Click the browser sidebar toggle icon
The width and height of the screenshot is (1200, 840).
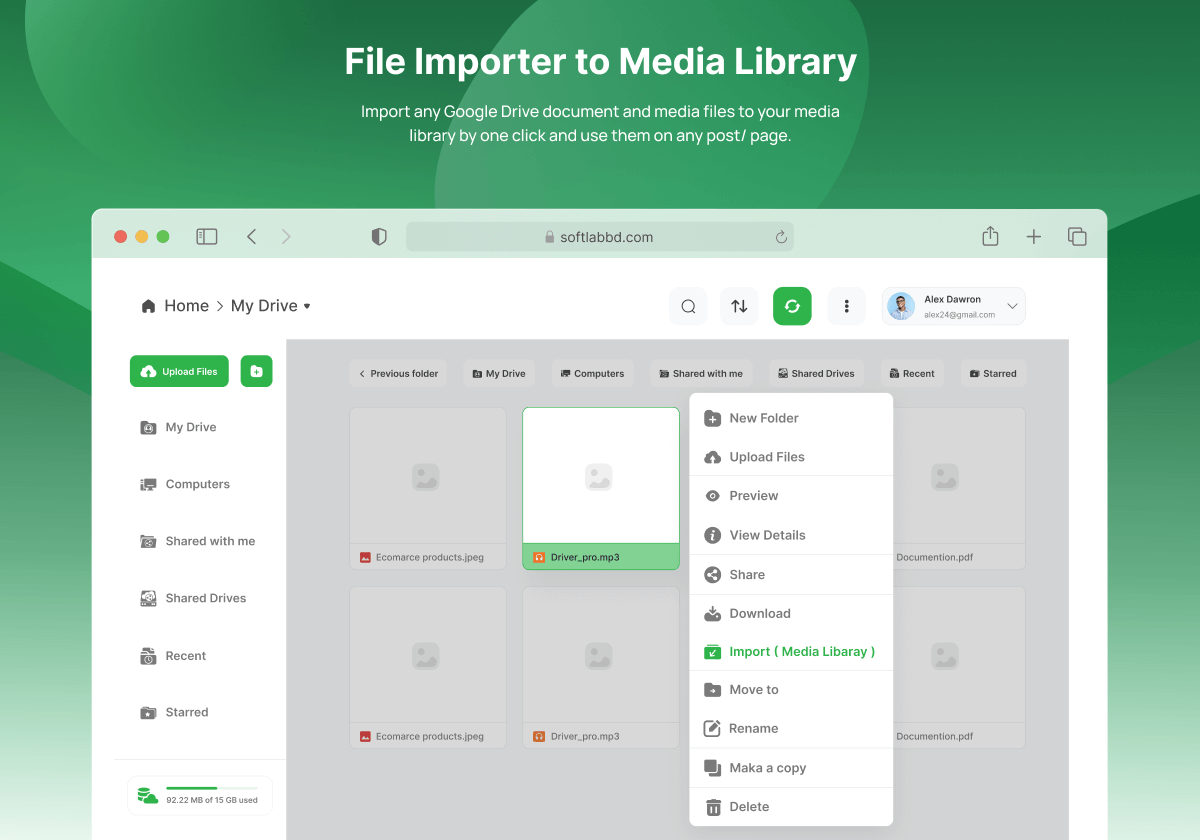coord(207,237)
